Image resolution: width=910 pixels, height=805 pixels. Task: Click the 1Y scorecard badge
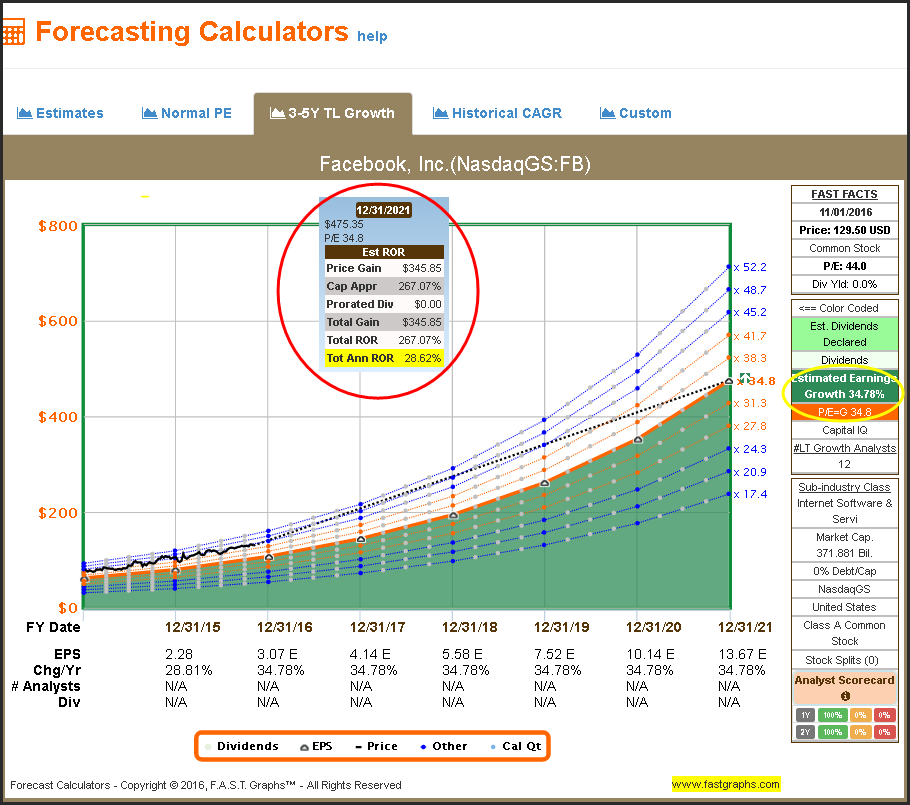(805, 715)
